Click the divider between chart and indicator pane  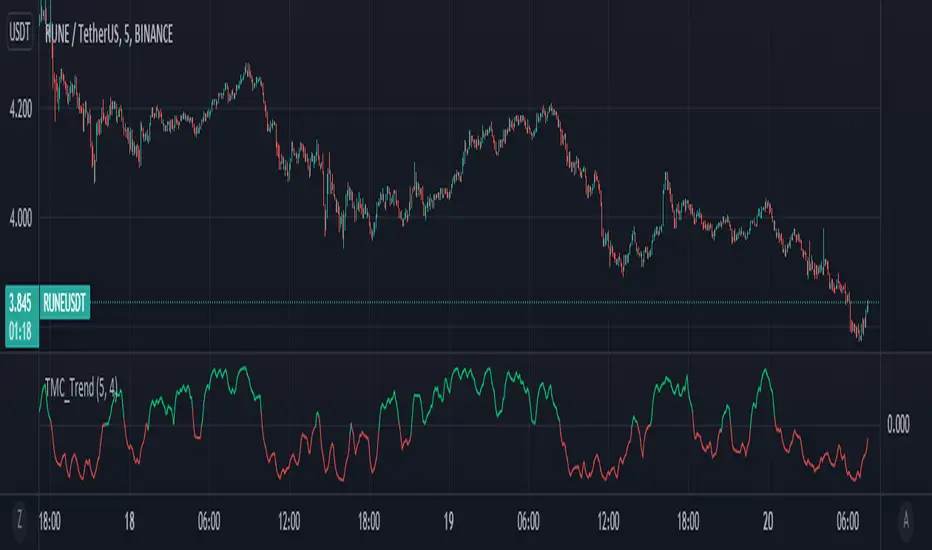(x=450, y=353)
